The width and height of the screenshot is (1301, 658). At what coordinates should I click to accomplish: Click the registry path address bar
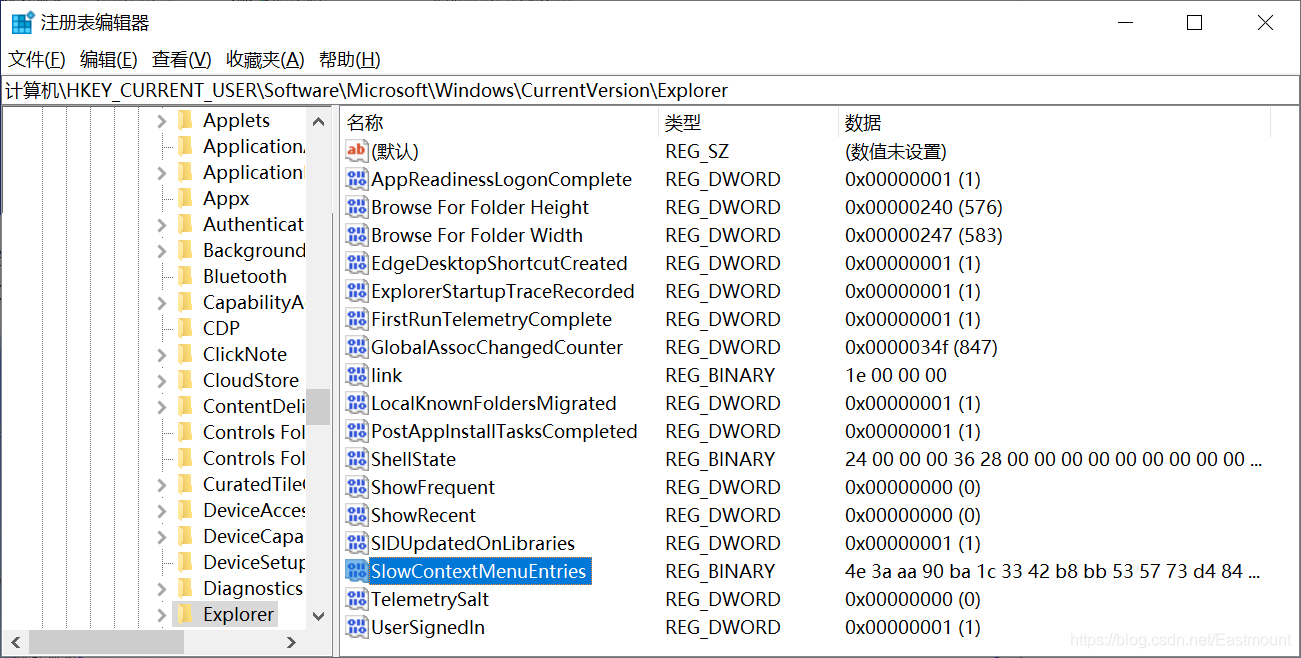coord(650,91)
